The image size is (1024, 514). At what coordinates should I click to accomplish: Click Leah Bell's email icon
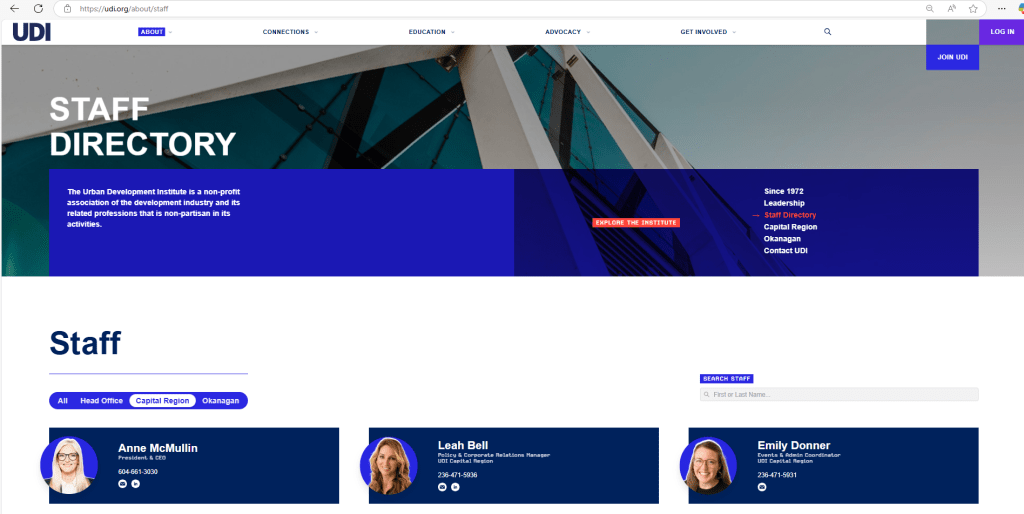[x=442, y=487]
